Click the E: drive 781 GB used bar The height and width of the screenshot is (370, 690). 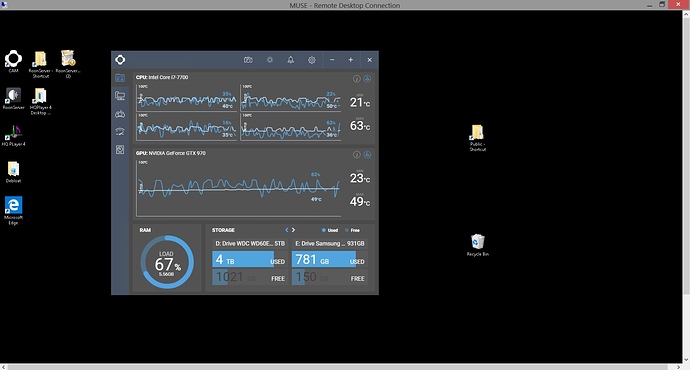tap(329, 260)
